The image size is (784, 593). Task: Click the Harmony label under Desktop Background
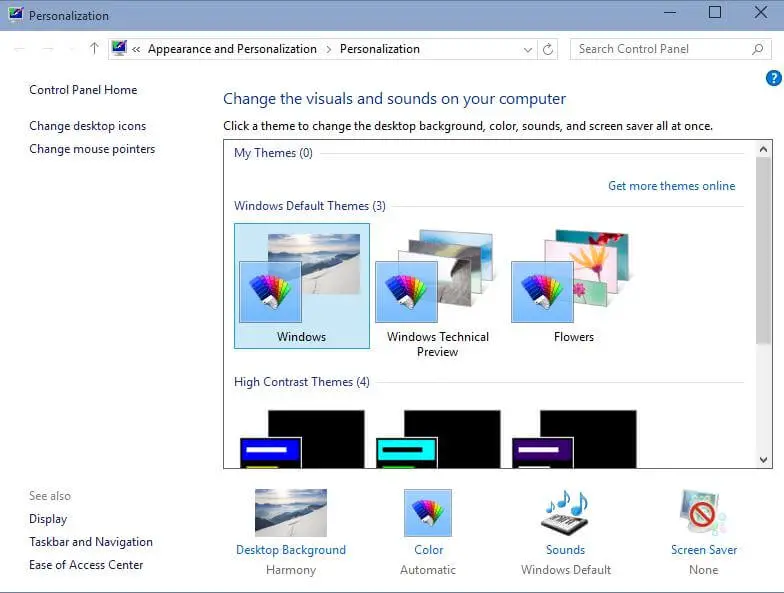(290, 570)
